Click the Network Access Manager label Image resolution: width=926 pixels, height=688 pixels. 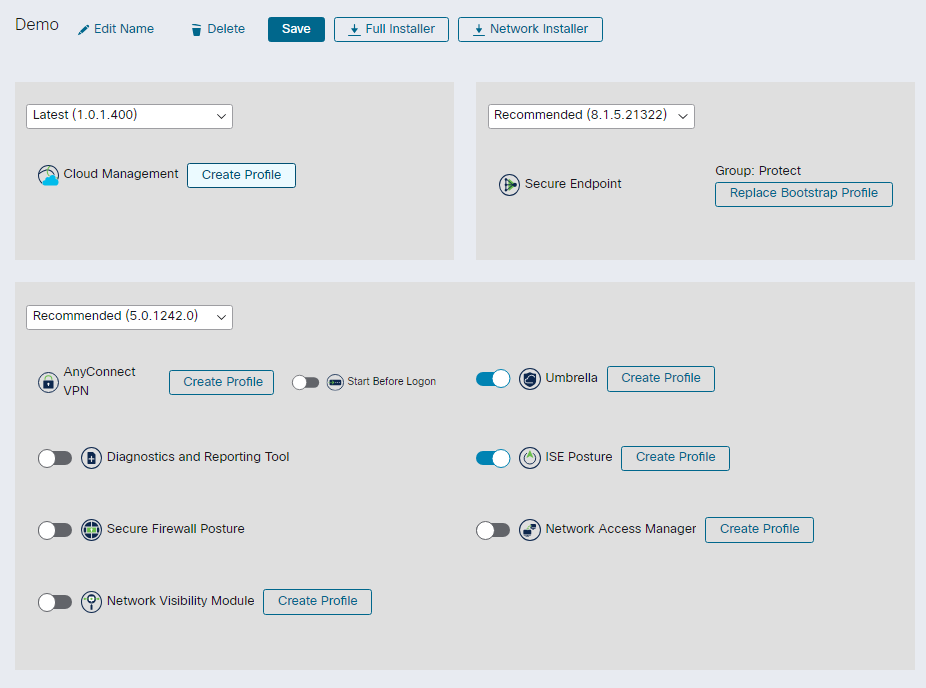click(x=621, y=529)
